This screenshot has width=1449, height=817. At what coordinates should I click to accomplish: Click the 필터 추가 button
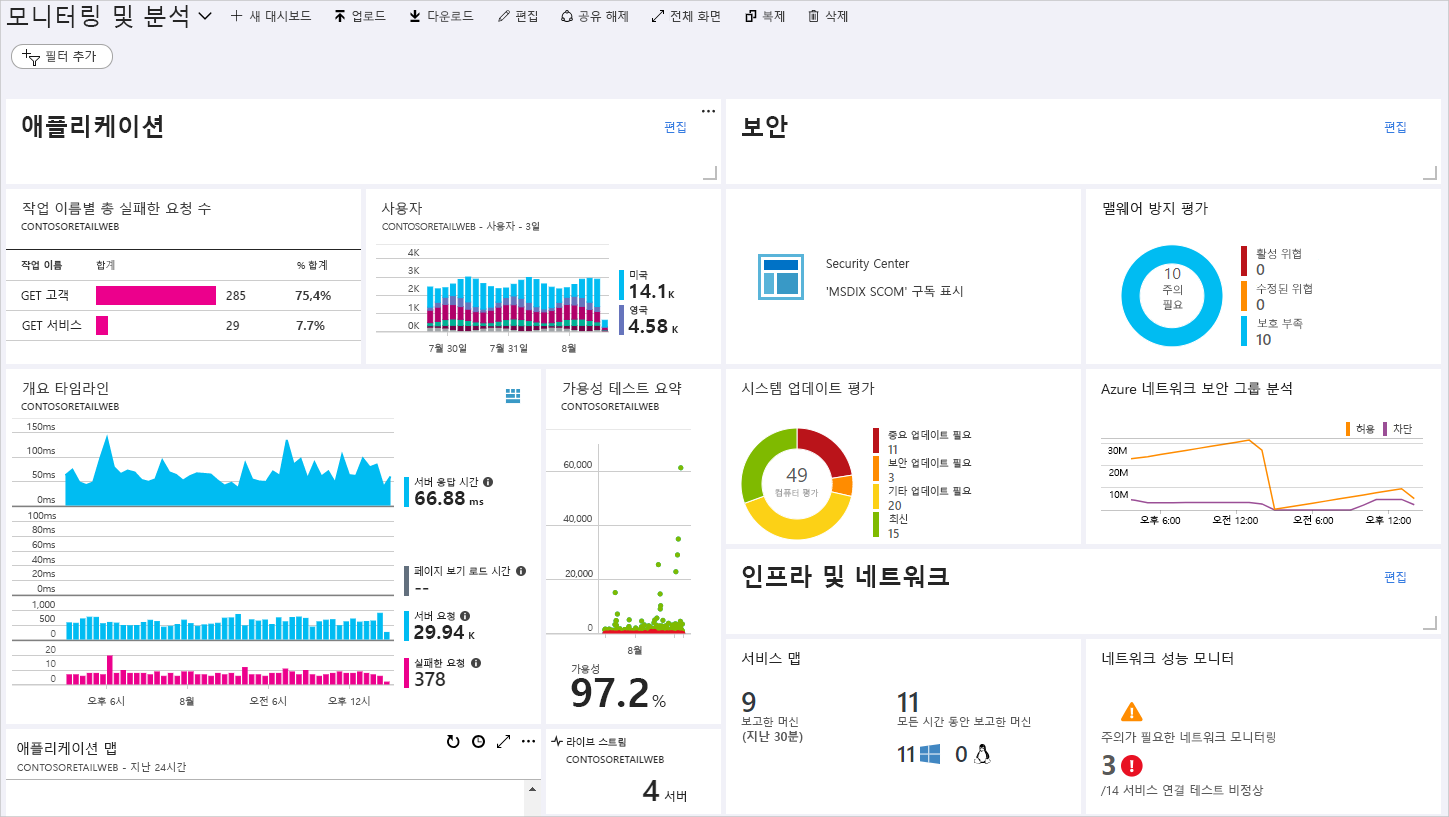(x=62, y=57)
